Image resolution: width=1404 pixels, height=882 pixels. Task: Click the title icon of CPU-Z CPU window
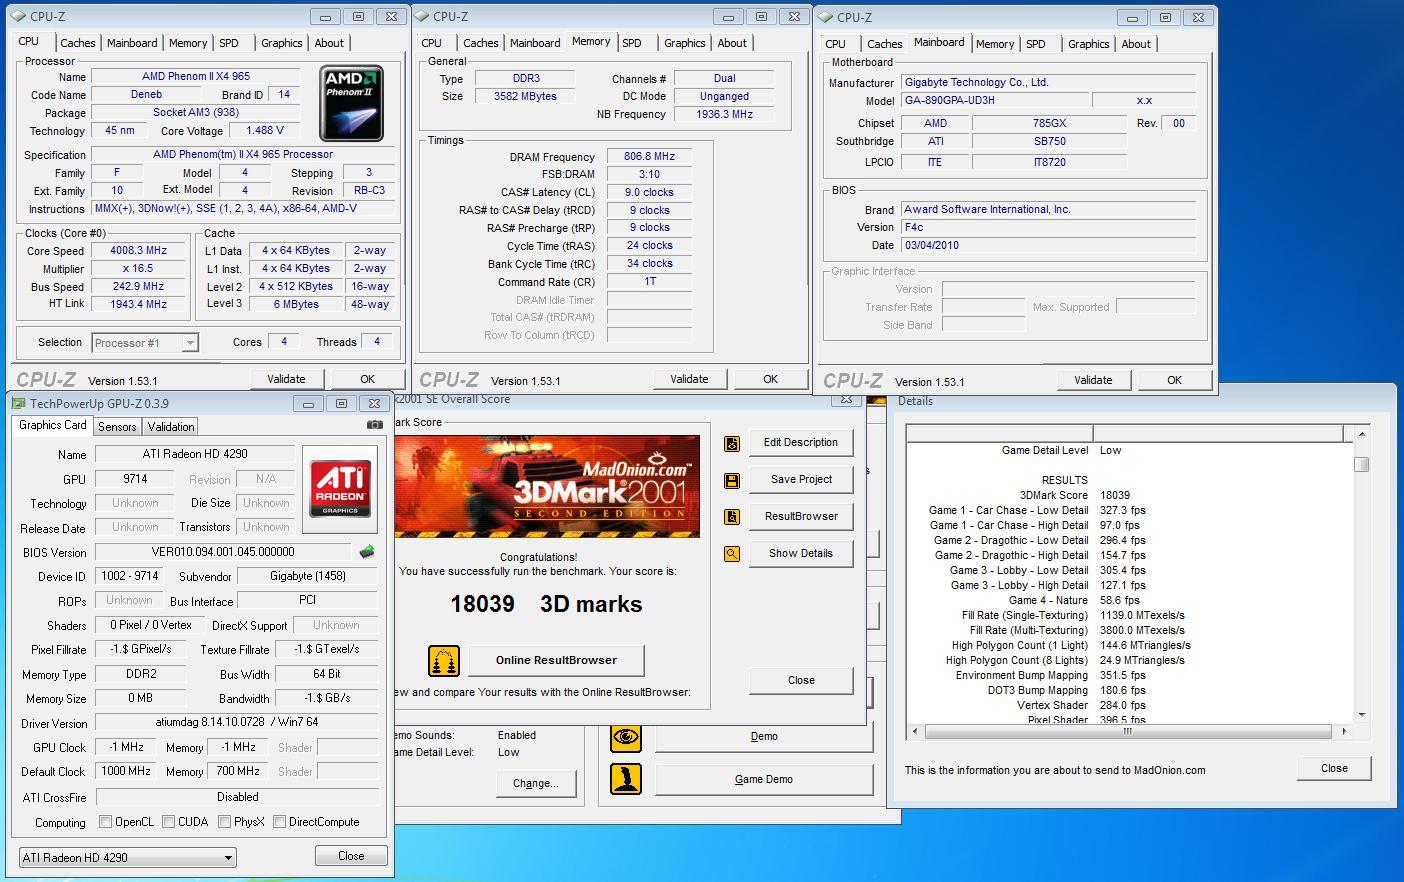pos(20,17)
